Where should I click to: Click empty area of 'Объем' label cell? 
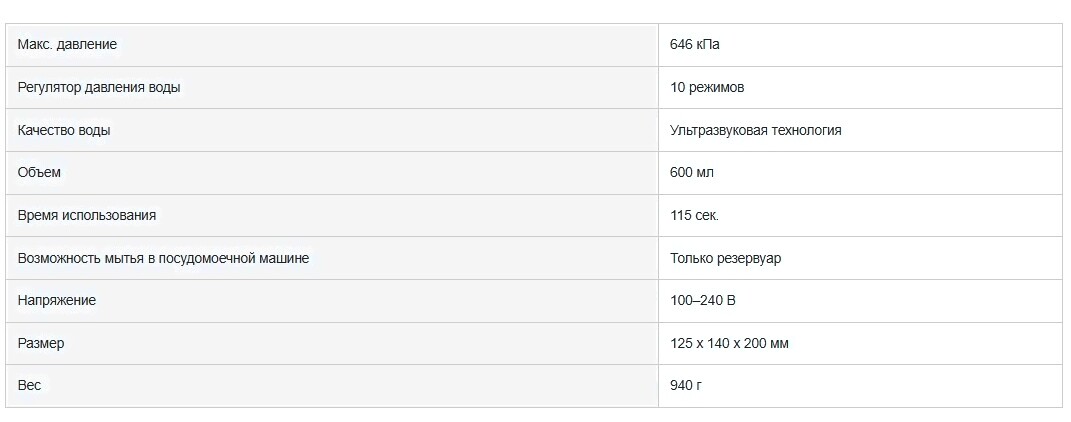pyautogui.click(x=355, y=173)
